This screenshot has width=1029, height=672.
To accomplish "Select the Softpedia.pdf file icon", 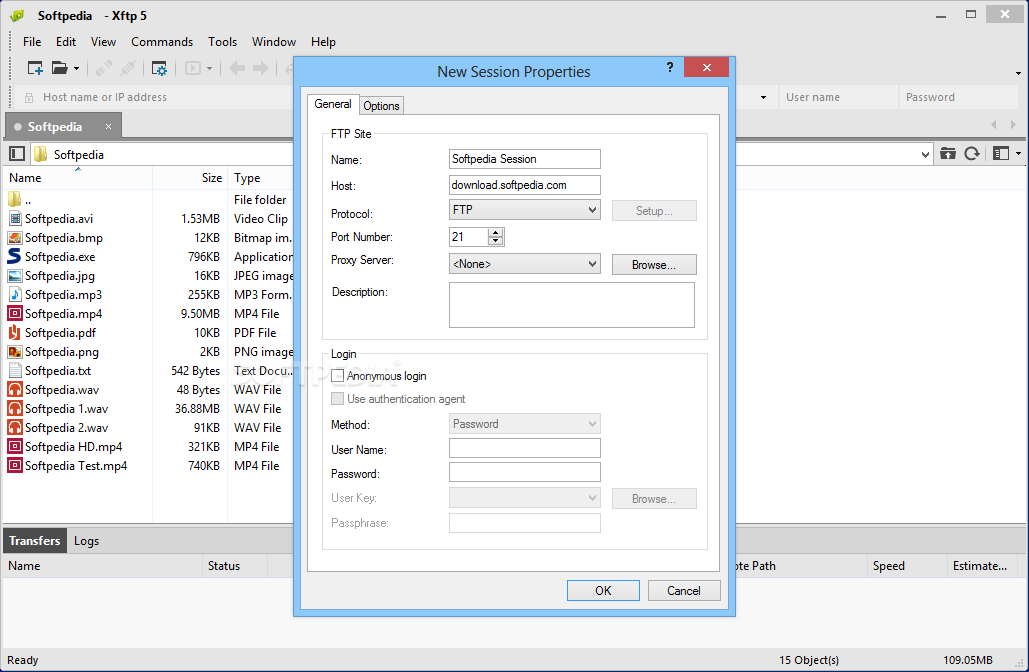I will coord(14,333).
